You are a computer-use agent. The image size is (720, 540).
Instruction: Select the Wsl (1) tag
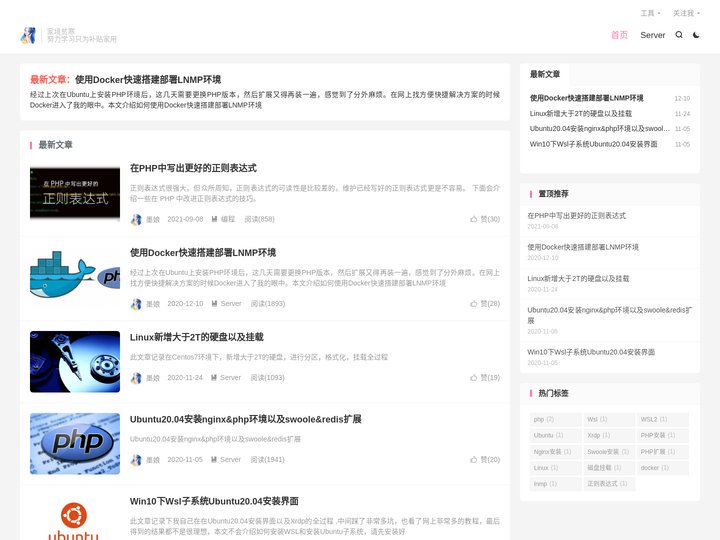pyautogui.click(x=609, y=420)
